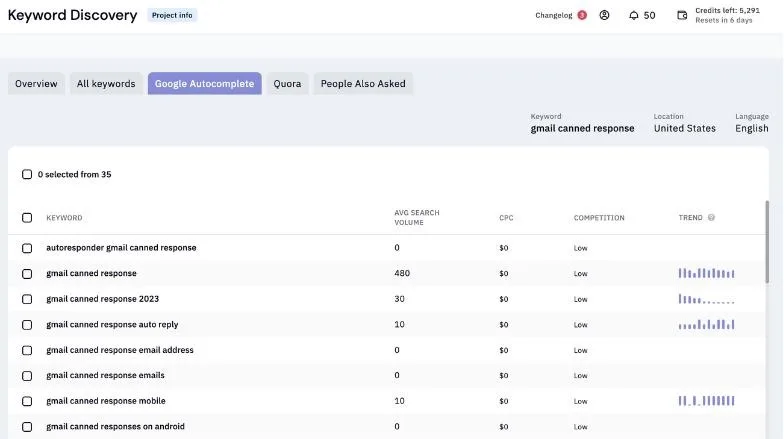The height and width of the screenshot is (439, 784).
Task: View trend chart for gmail canned response 2023
Action: 706,299
